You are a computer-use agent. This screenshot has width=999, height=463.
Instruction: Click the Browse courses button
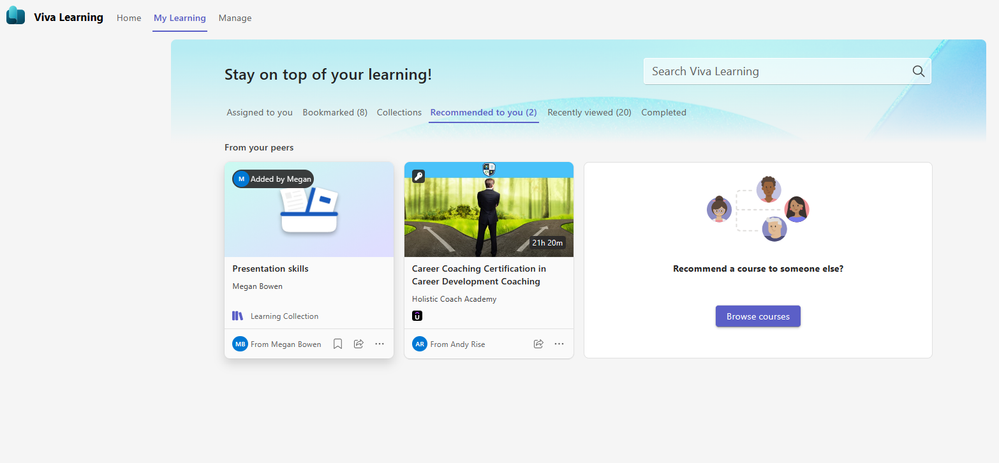tap(758, 316)
